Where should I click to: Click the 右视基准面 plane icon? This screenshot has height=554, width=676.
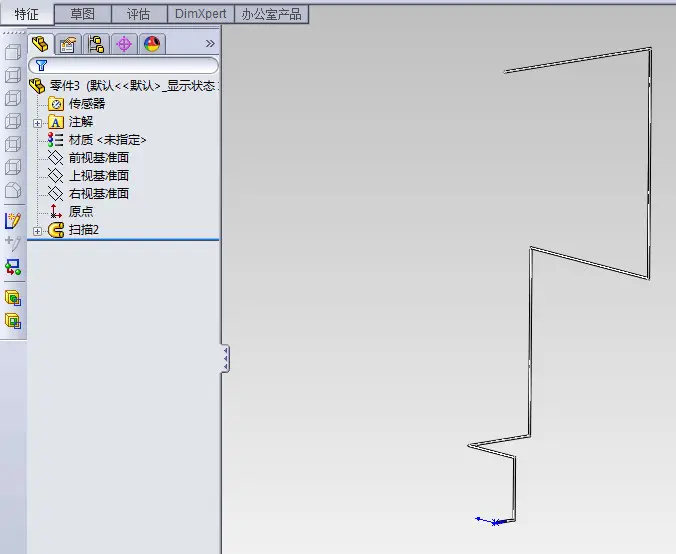(x=56, y=194)
